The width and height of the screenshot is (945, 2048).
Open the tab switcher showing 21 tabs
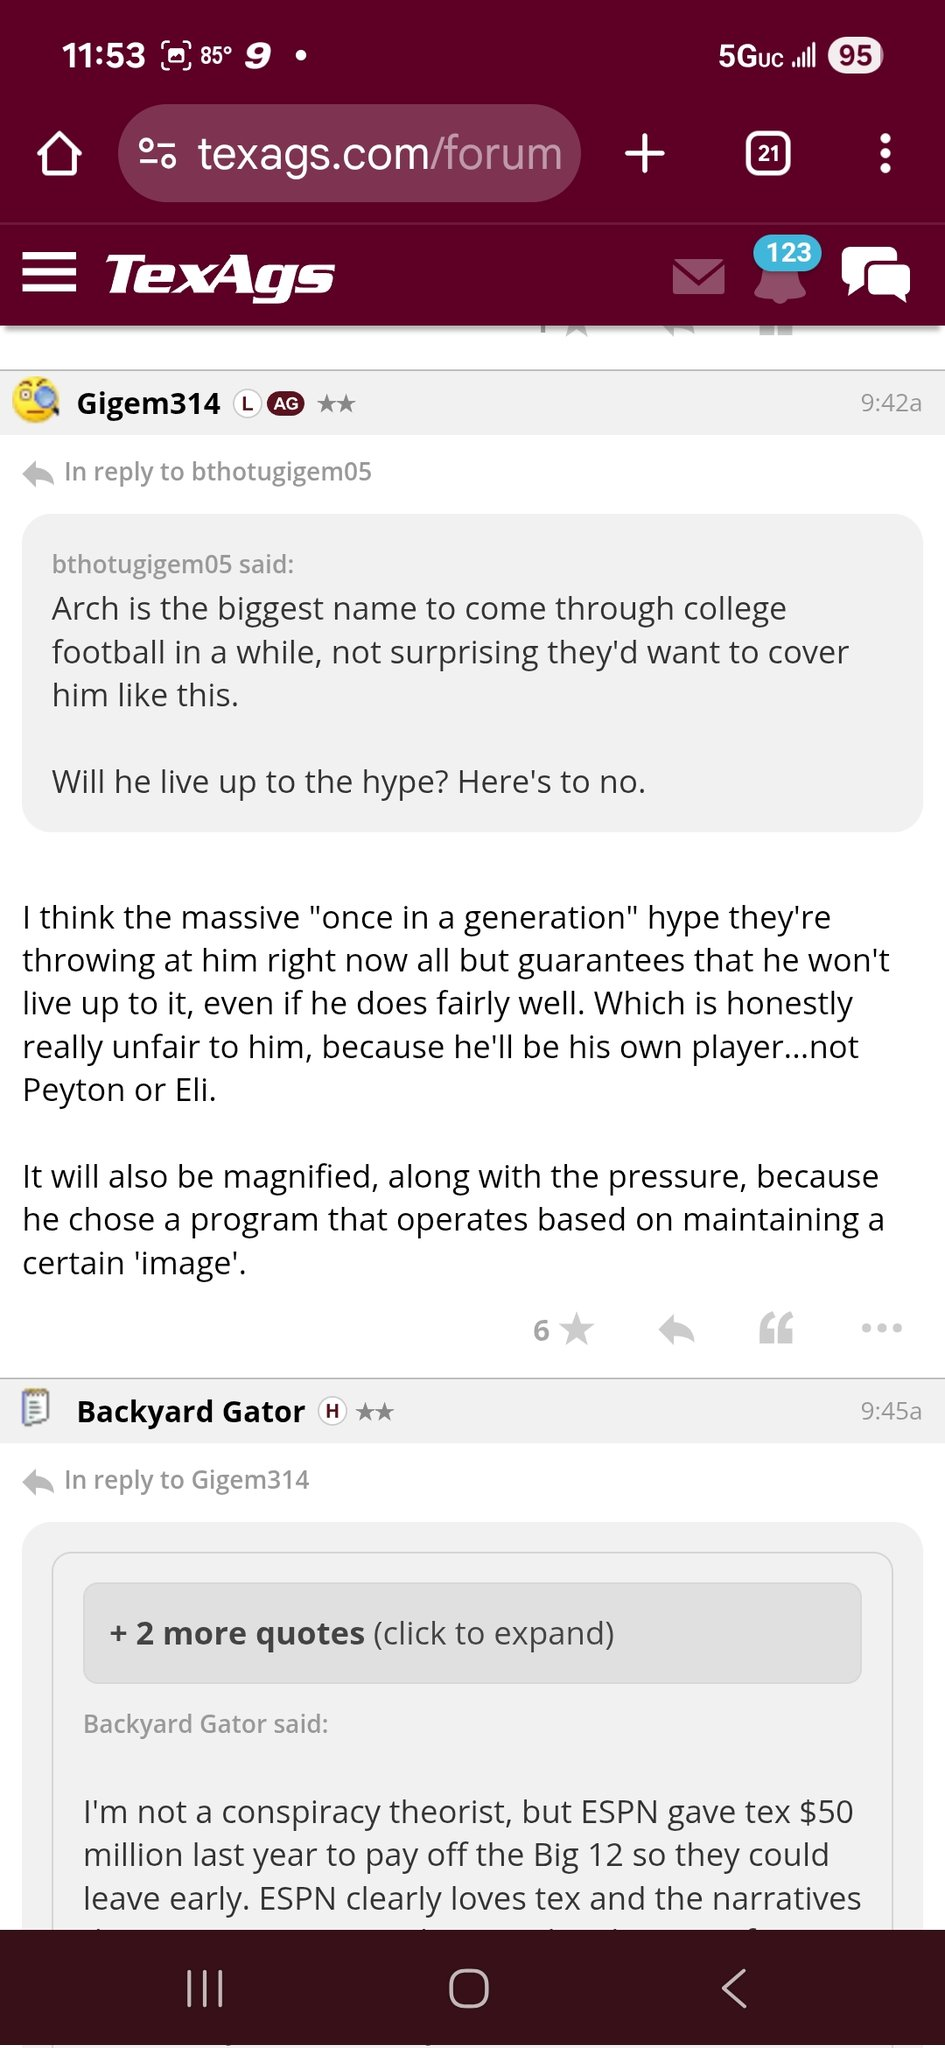point(768,154)
